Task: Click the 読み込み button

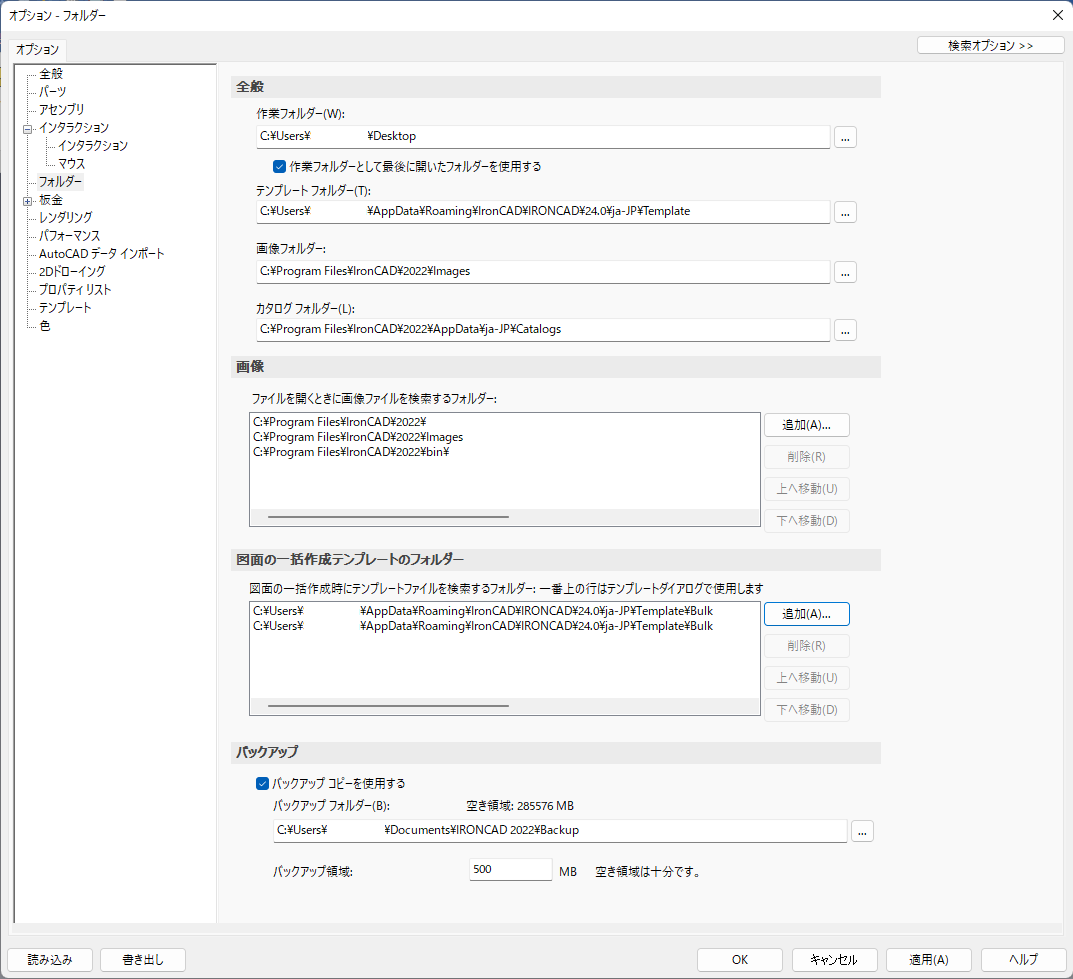Action: [50, 959]
